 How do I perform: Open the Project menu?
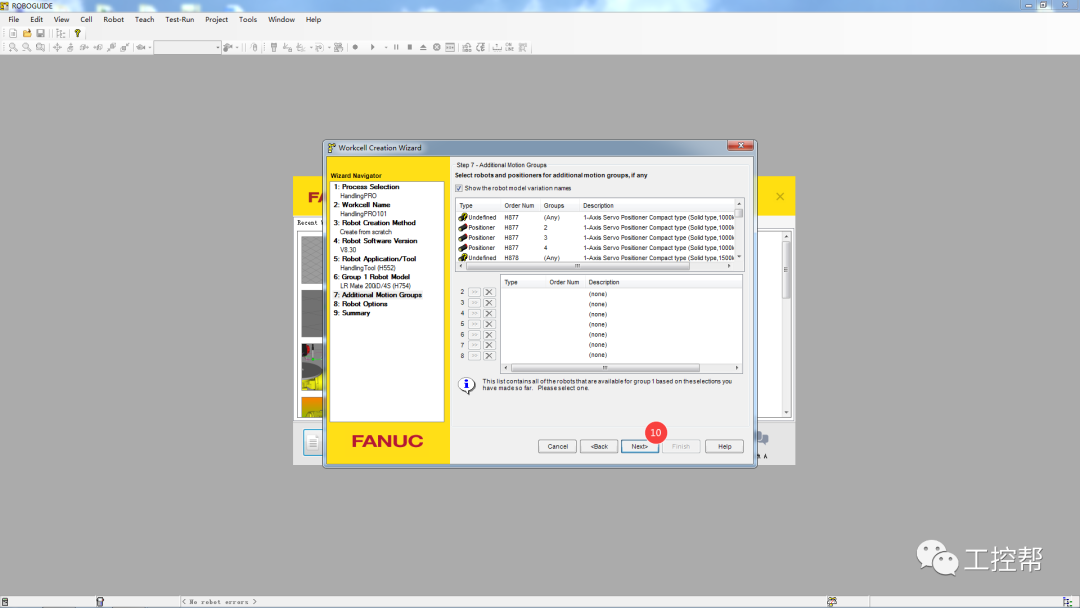(216, 19)
